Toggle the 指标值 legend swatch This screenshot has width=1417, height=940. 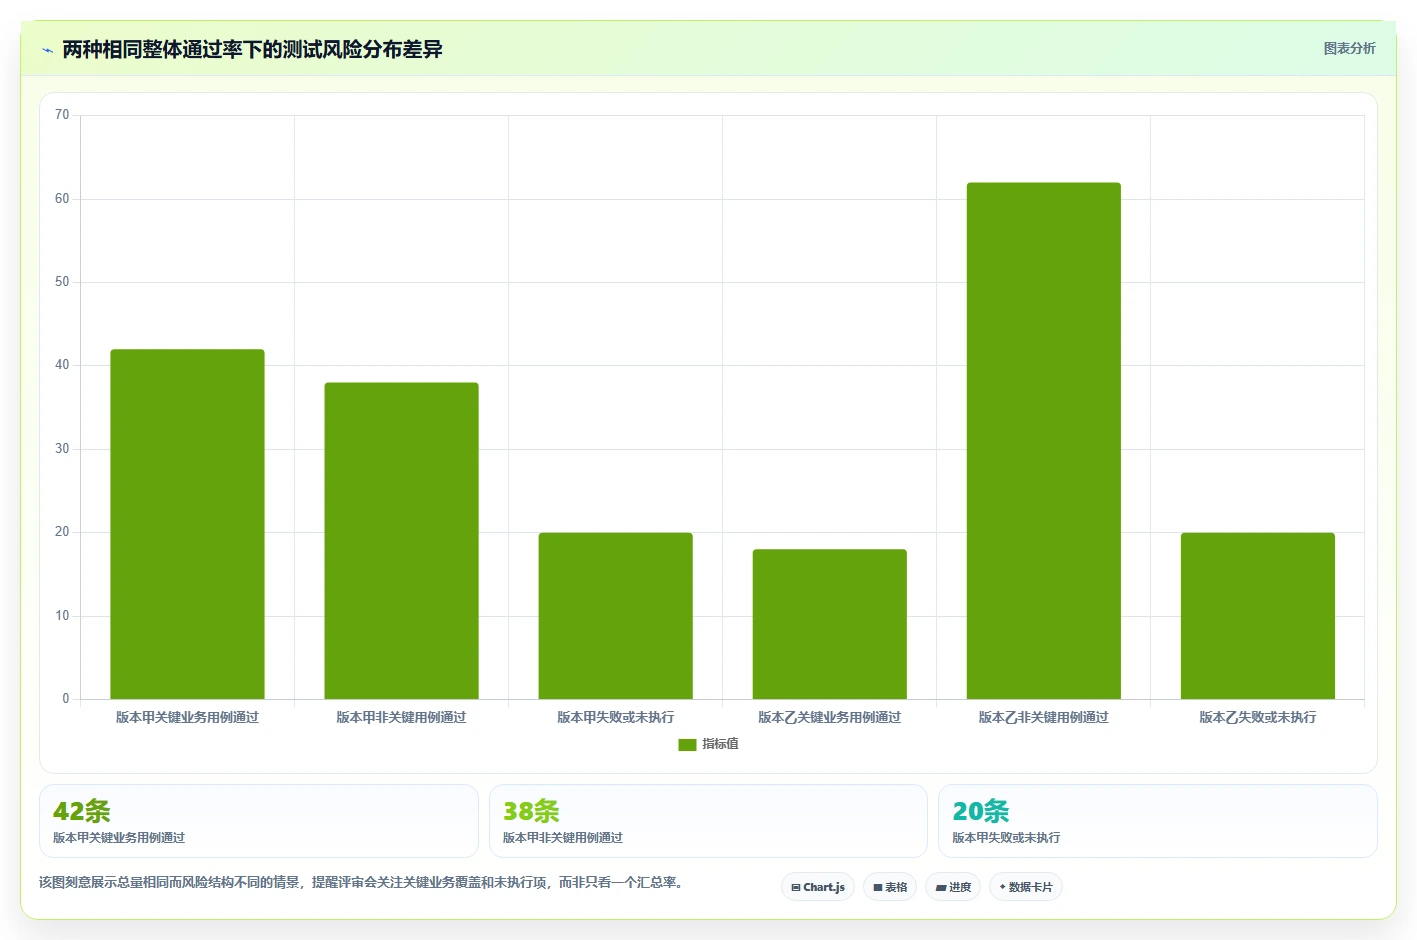coord(687,744)
